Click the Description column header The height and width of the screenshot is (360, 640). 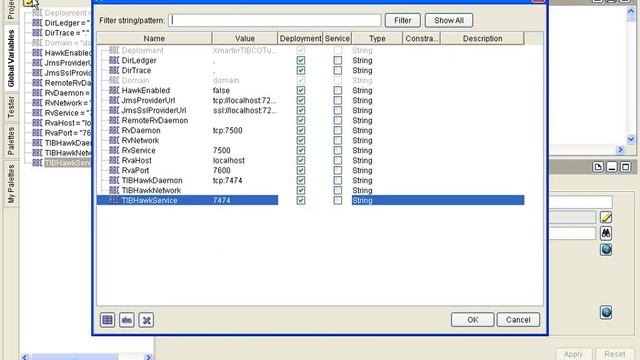pos(482,38)
